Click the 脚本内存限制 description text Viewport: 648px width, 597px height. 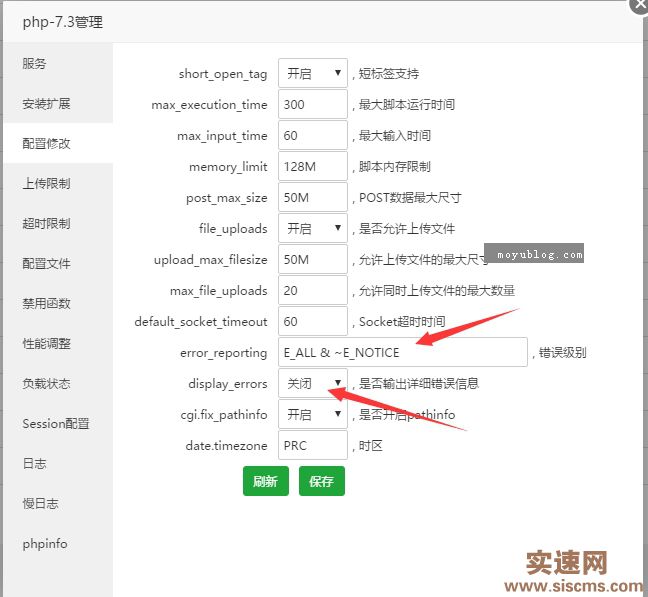(395, 166)
